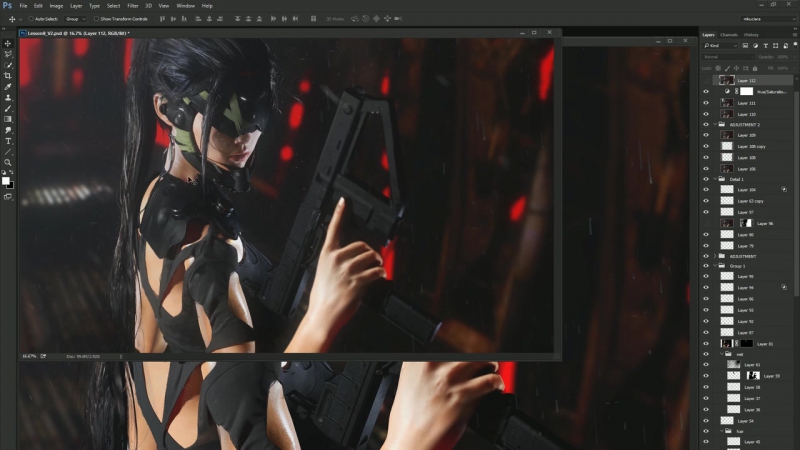800x450 pixels.
Task: Hide ADJUSTMENT 2 group with eye icon
Action: pyautogui.click(x=706, y=124)
